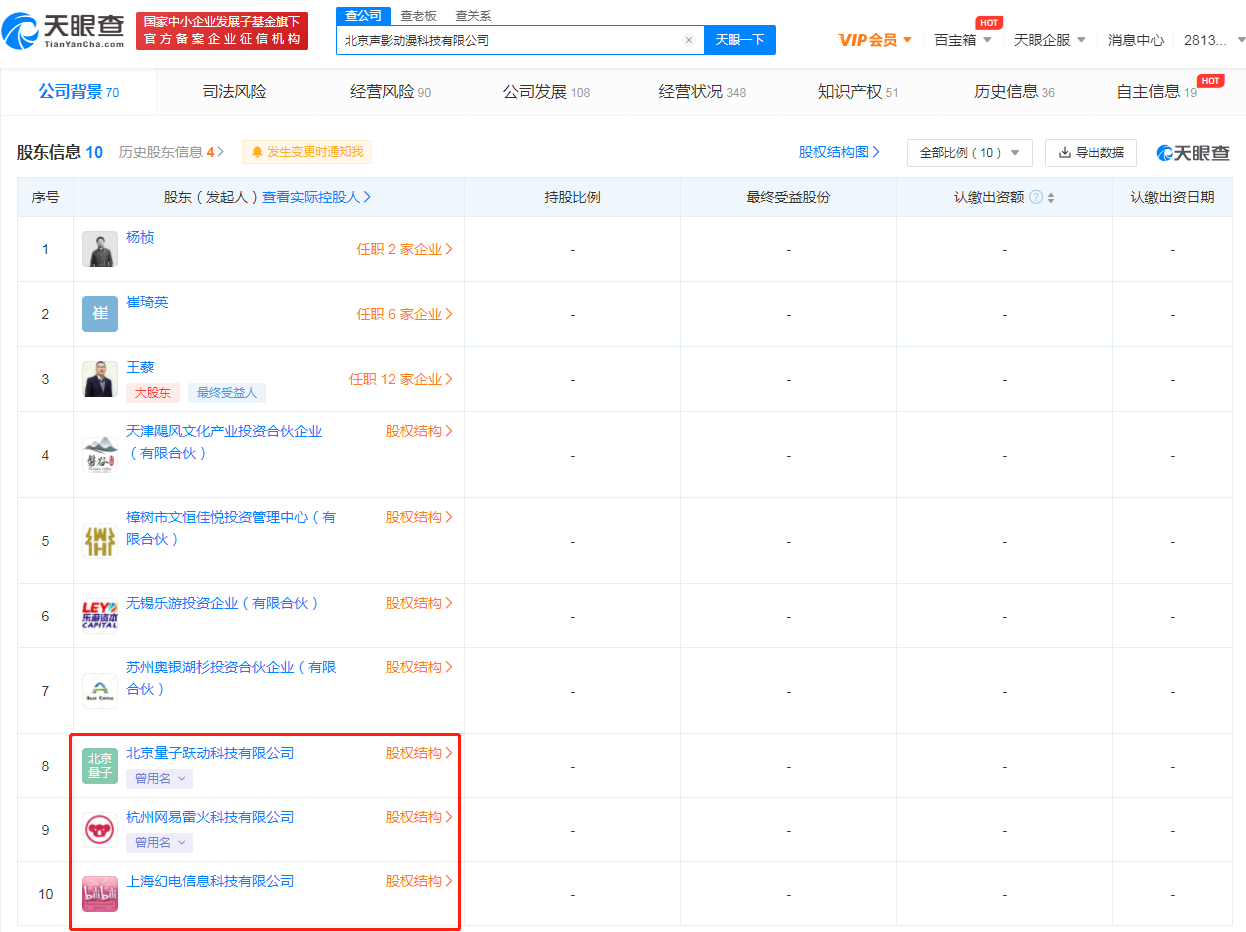Sort by the 认缴出资额 column arrows

(x=1051, y=198)
